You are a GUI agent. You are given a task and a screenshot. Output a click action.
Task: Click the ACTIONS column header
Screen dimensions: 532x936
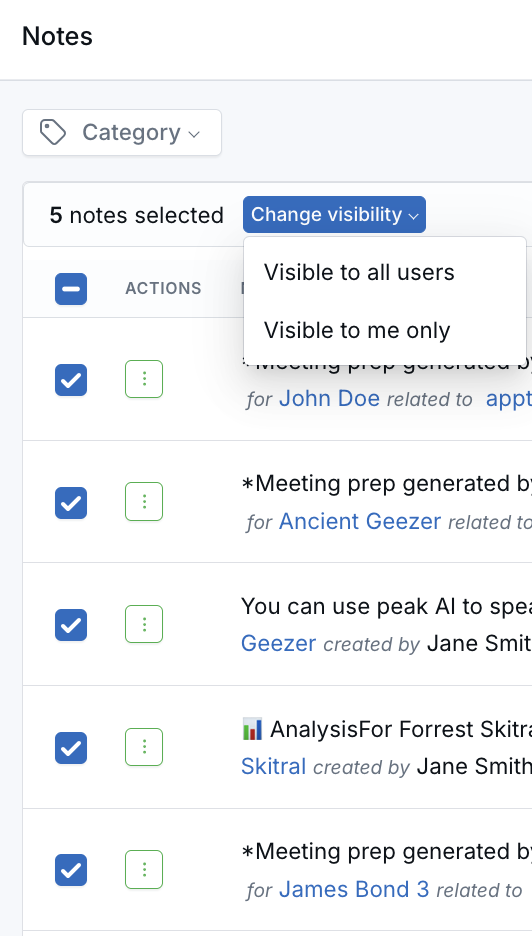coord(163,289)
